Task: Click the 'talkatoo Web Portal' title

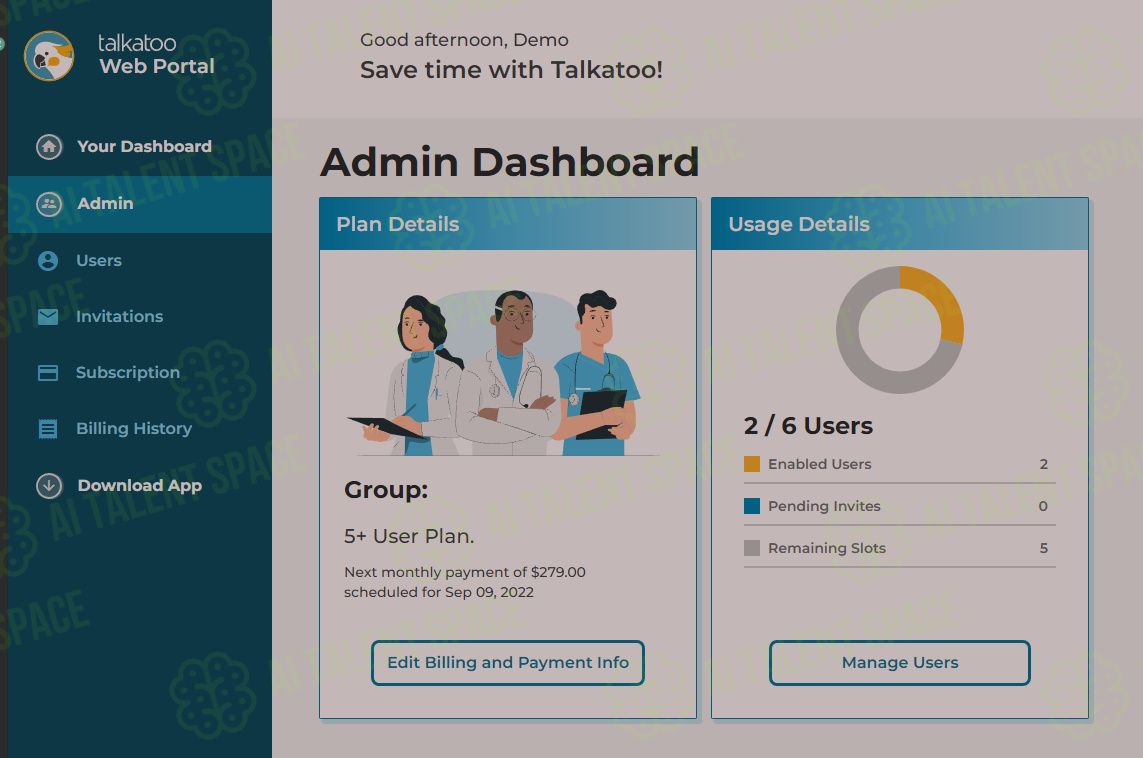Action: point(156,55)
